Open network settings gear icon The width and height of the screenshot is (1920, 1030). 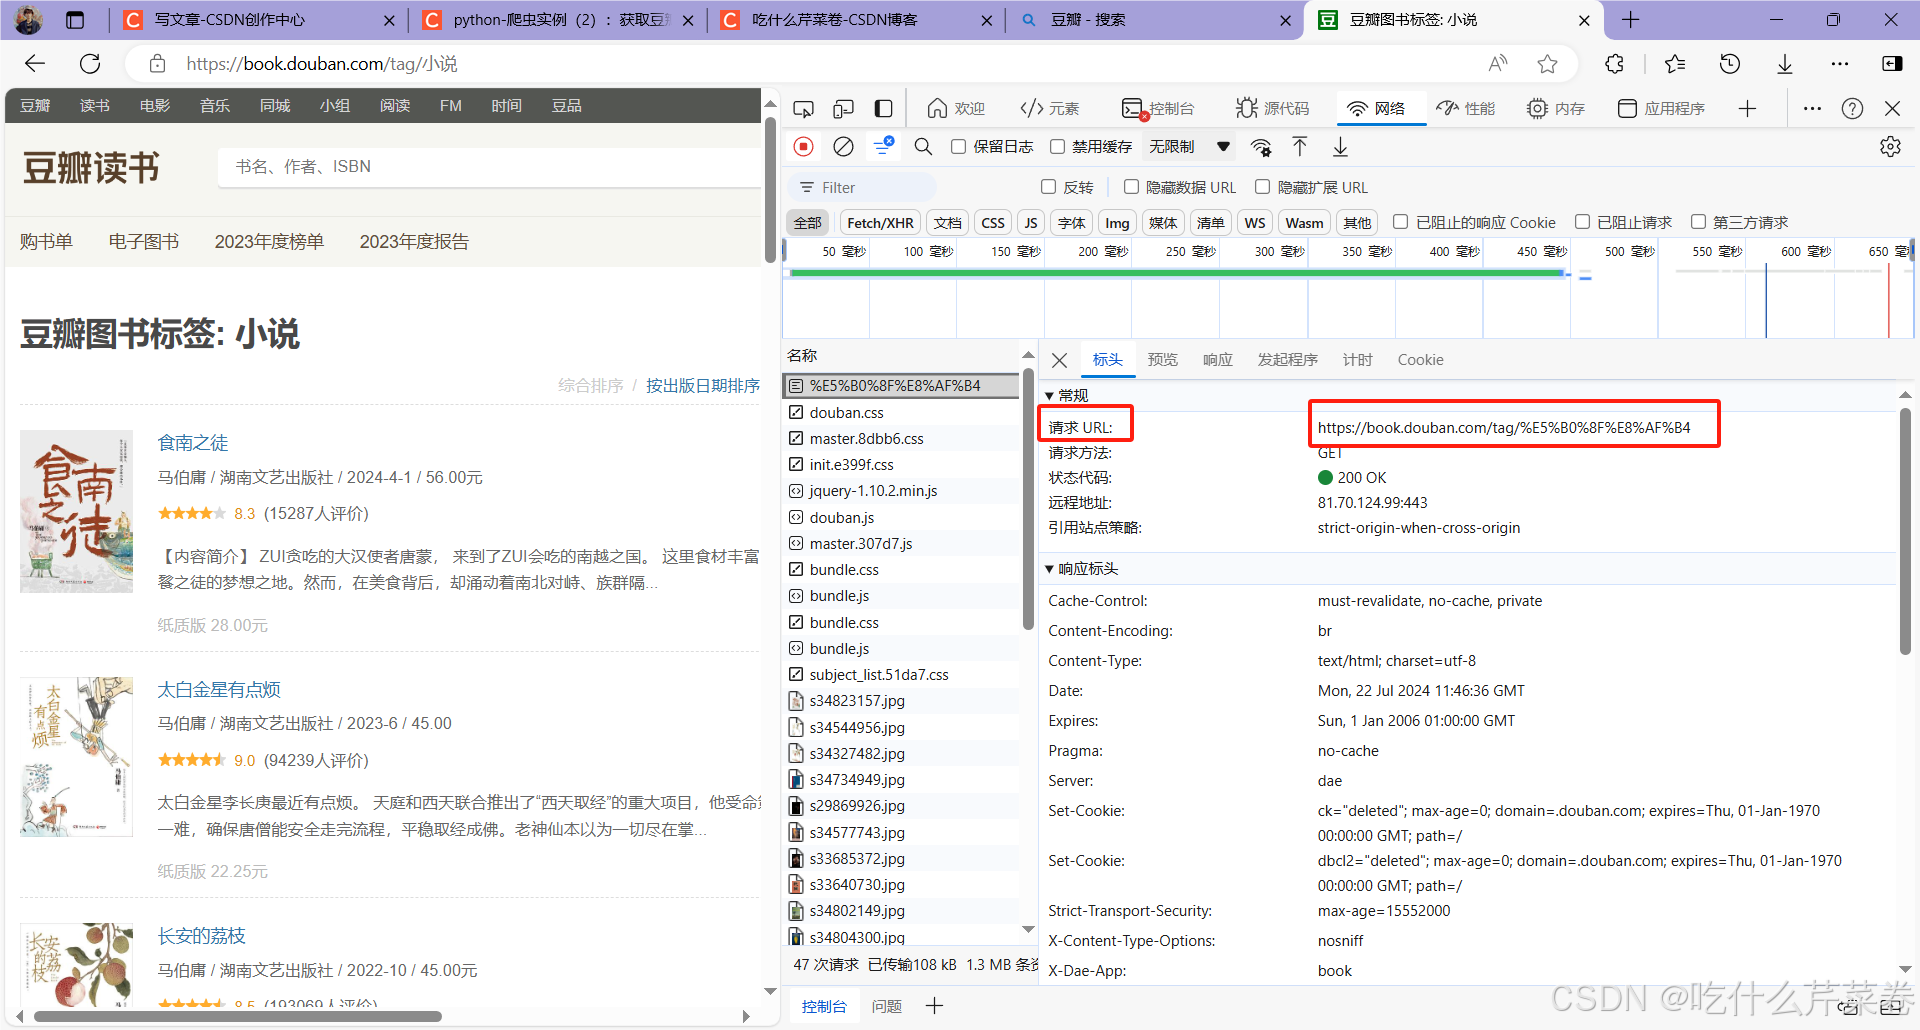pos(1890,147)
